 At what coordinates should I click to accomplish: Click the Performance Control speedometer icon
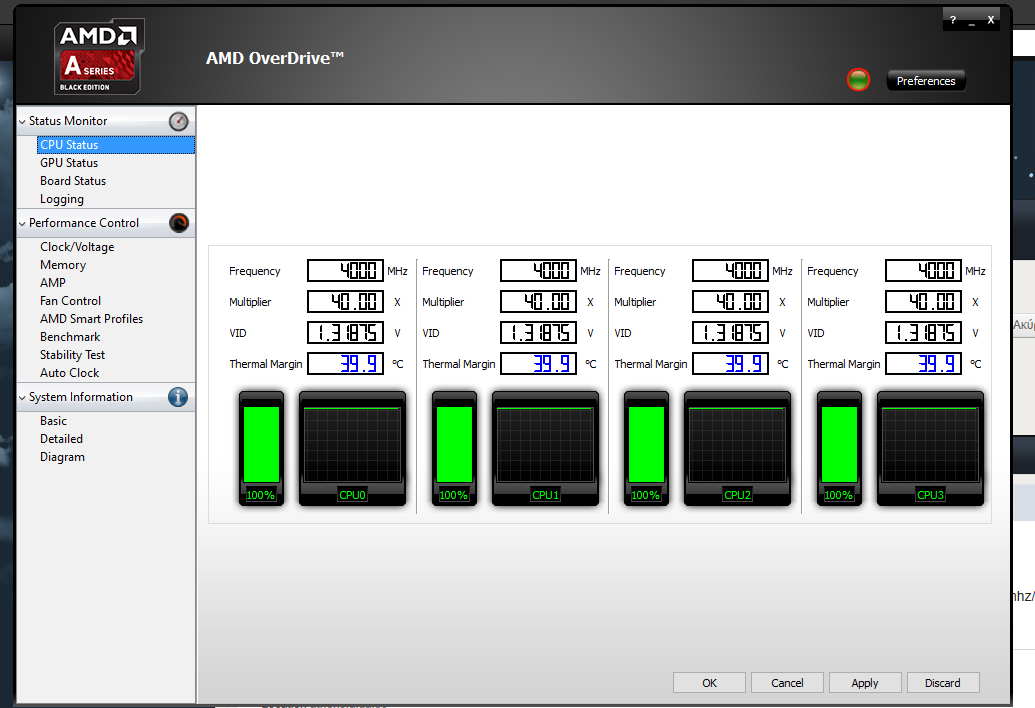coord(178,223)
